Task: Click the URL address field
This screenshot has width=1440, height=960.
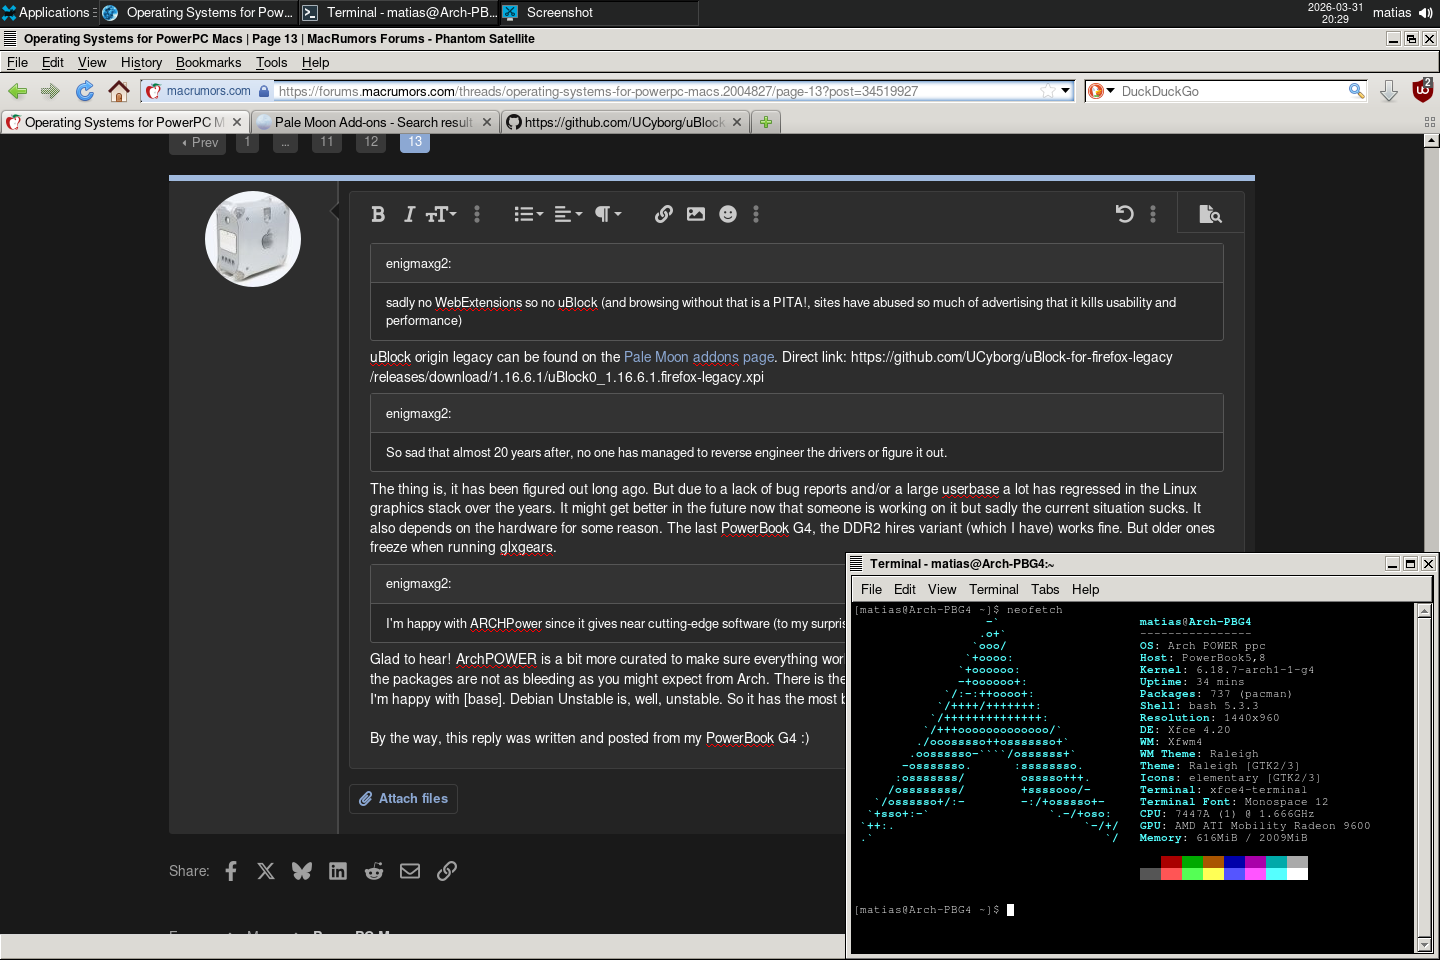Action: 656,91
